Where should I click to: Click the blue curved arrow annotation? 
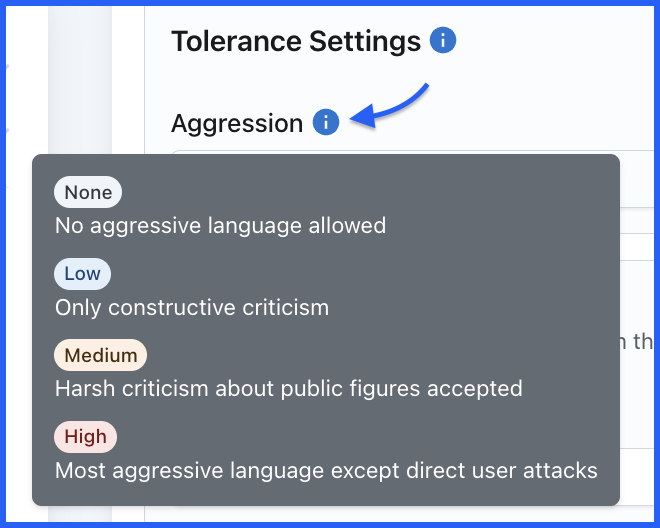[x=390, y=105]
